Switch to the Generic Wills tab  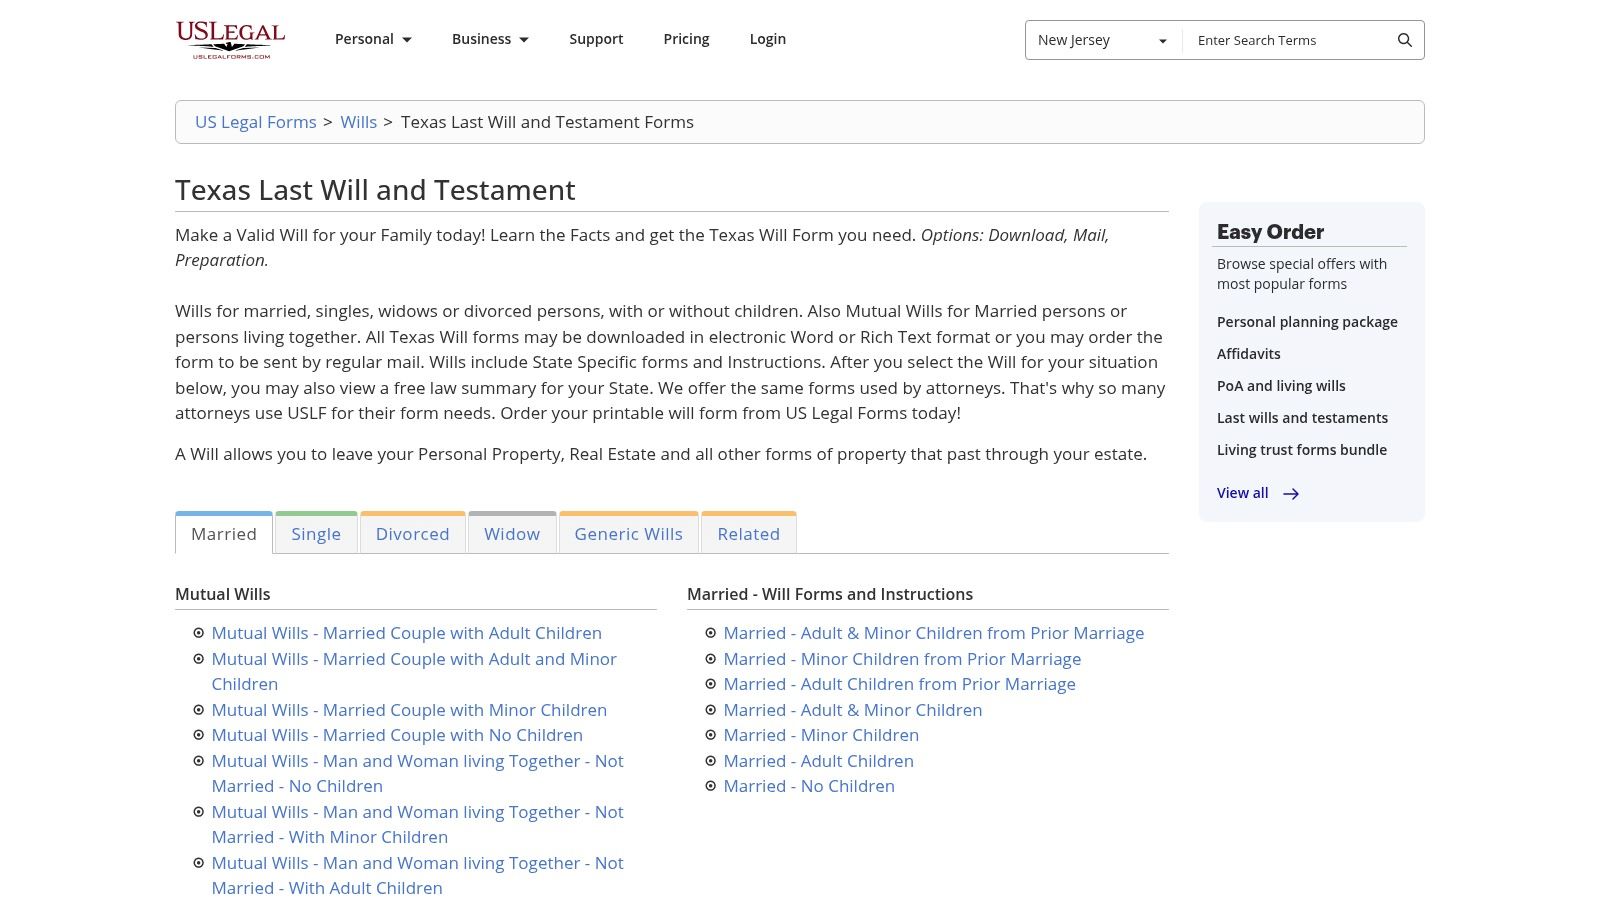point(628,534)
